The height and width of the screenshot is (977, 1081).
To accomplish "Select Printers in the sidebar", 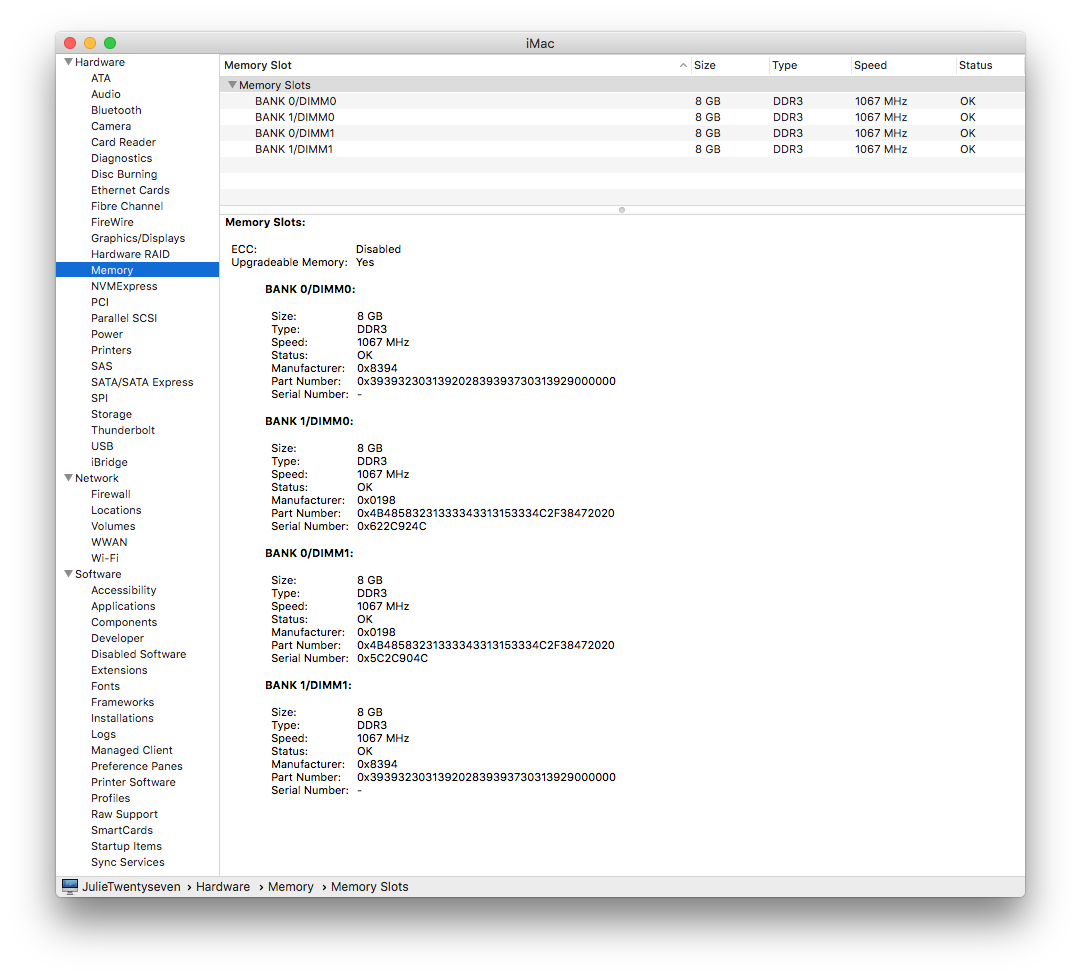I will [111, 350].
